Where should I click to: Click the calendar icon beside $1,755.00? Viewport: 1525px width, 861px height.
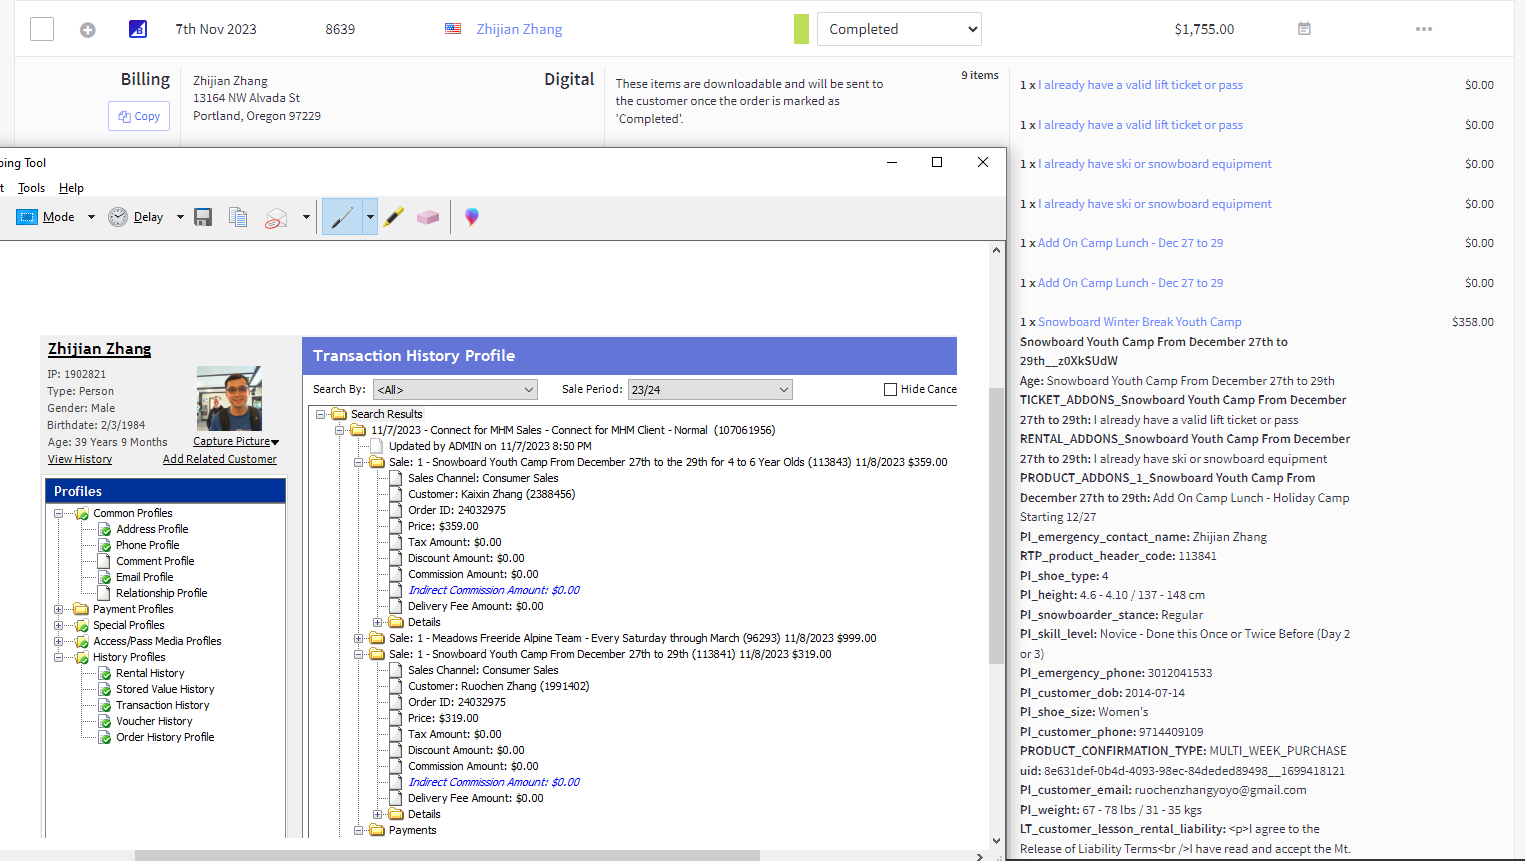click(1304, 29)
